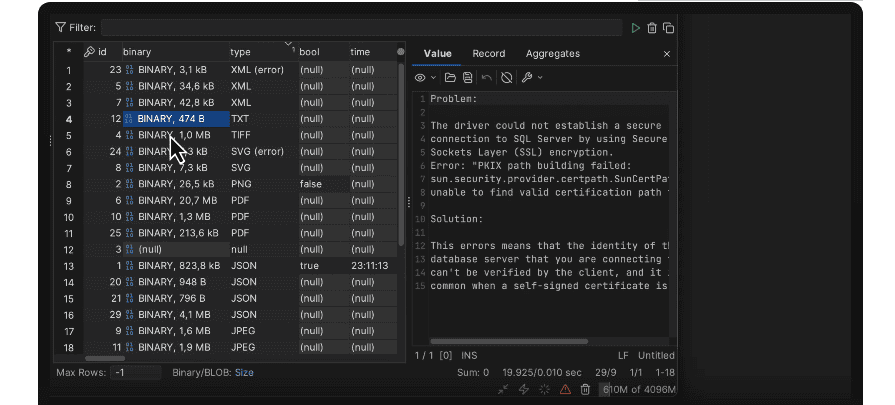Click the filter funnel icon
This screenshot has height=405, width=895.
tap(61, 27)
